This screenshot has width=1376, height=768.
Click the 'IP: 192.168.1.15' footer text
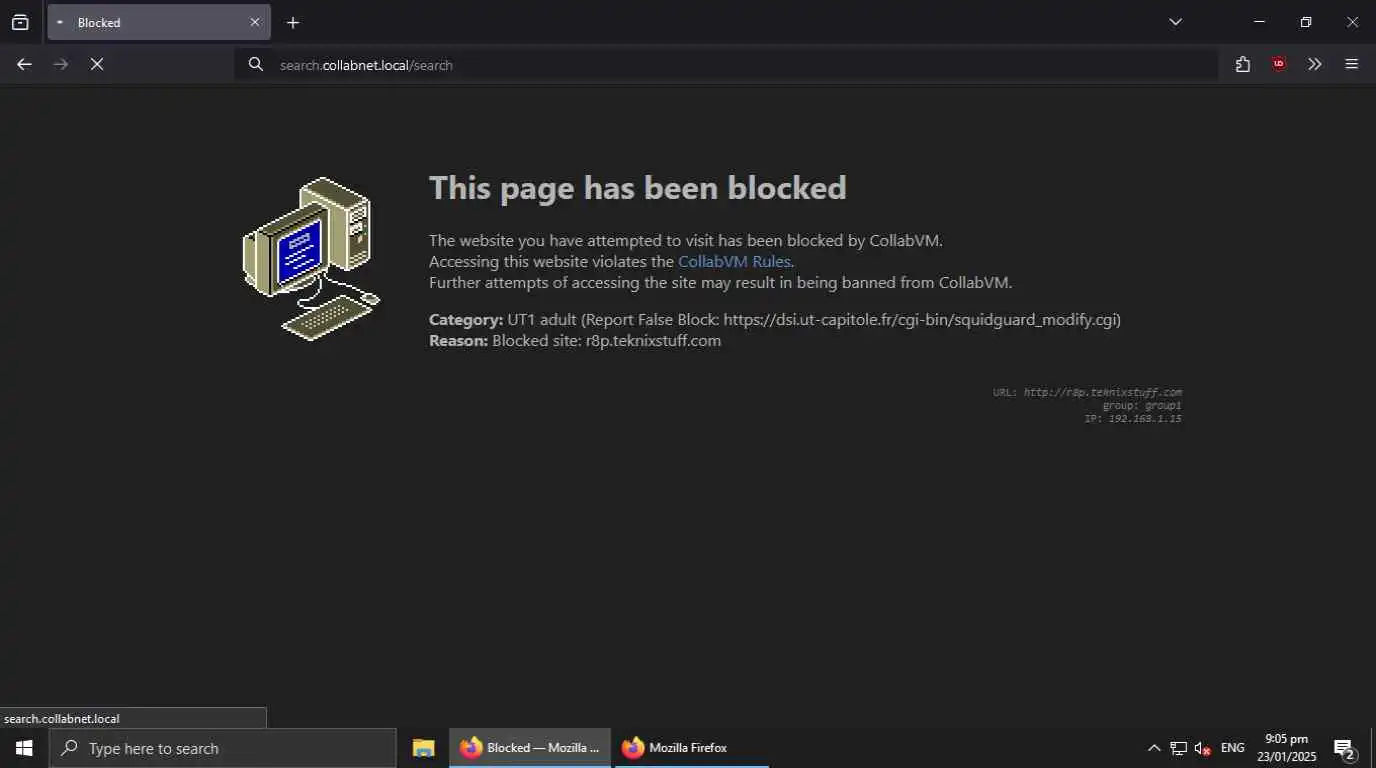click(x=1133, y=418)
